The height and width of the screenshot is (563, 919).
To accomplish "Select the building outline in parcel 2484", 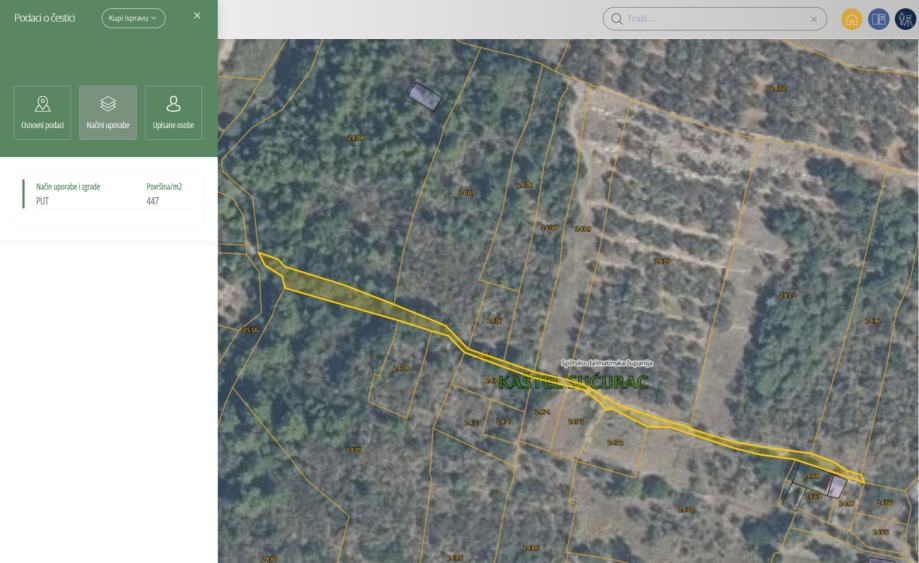I will [x=425, y=96].
